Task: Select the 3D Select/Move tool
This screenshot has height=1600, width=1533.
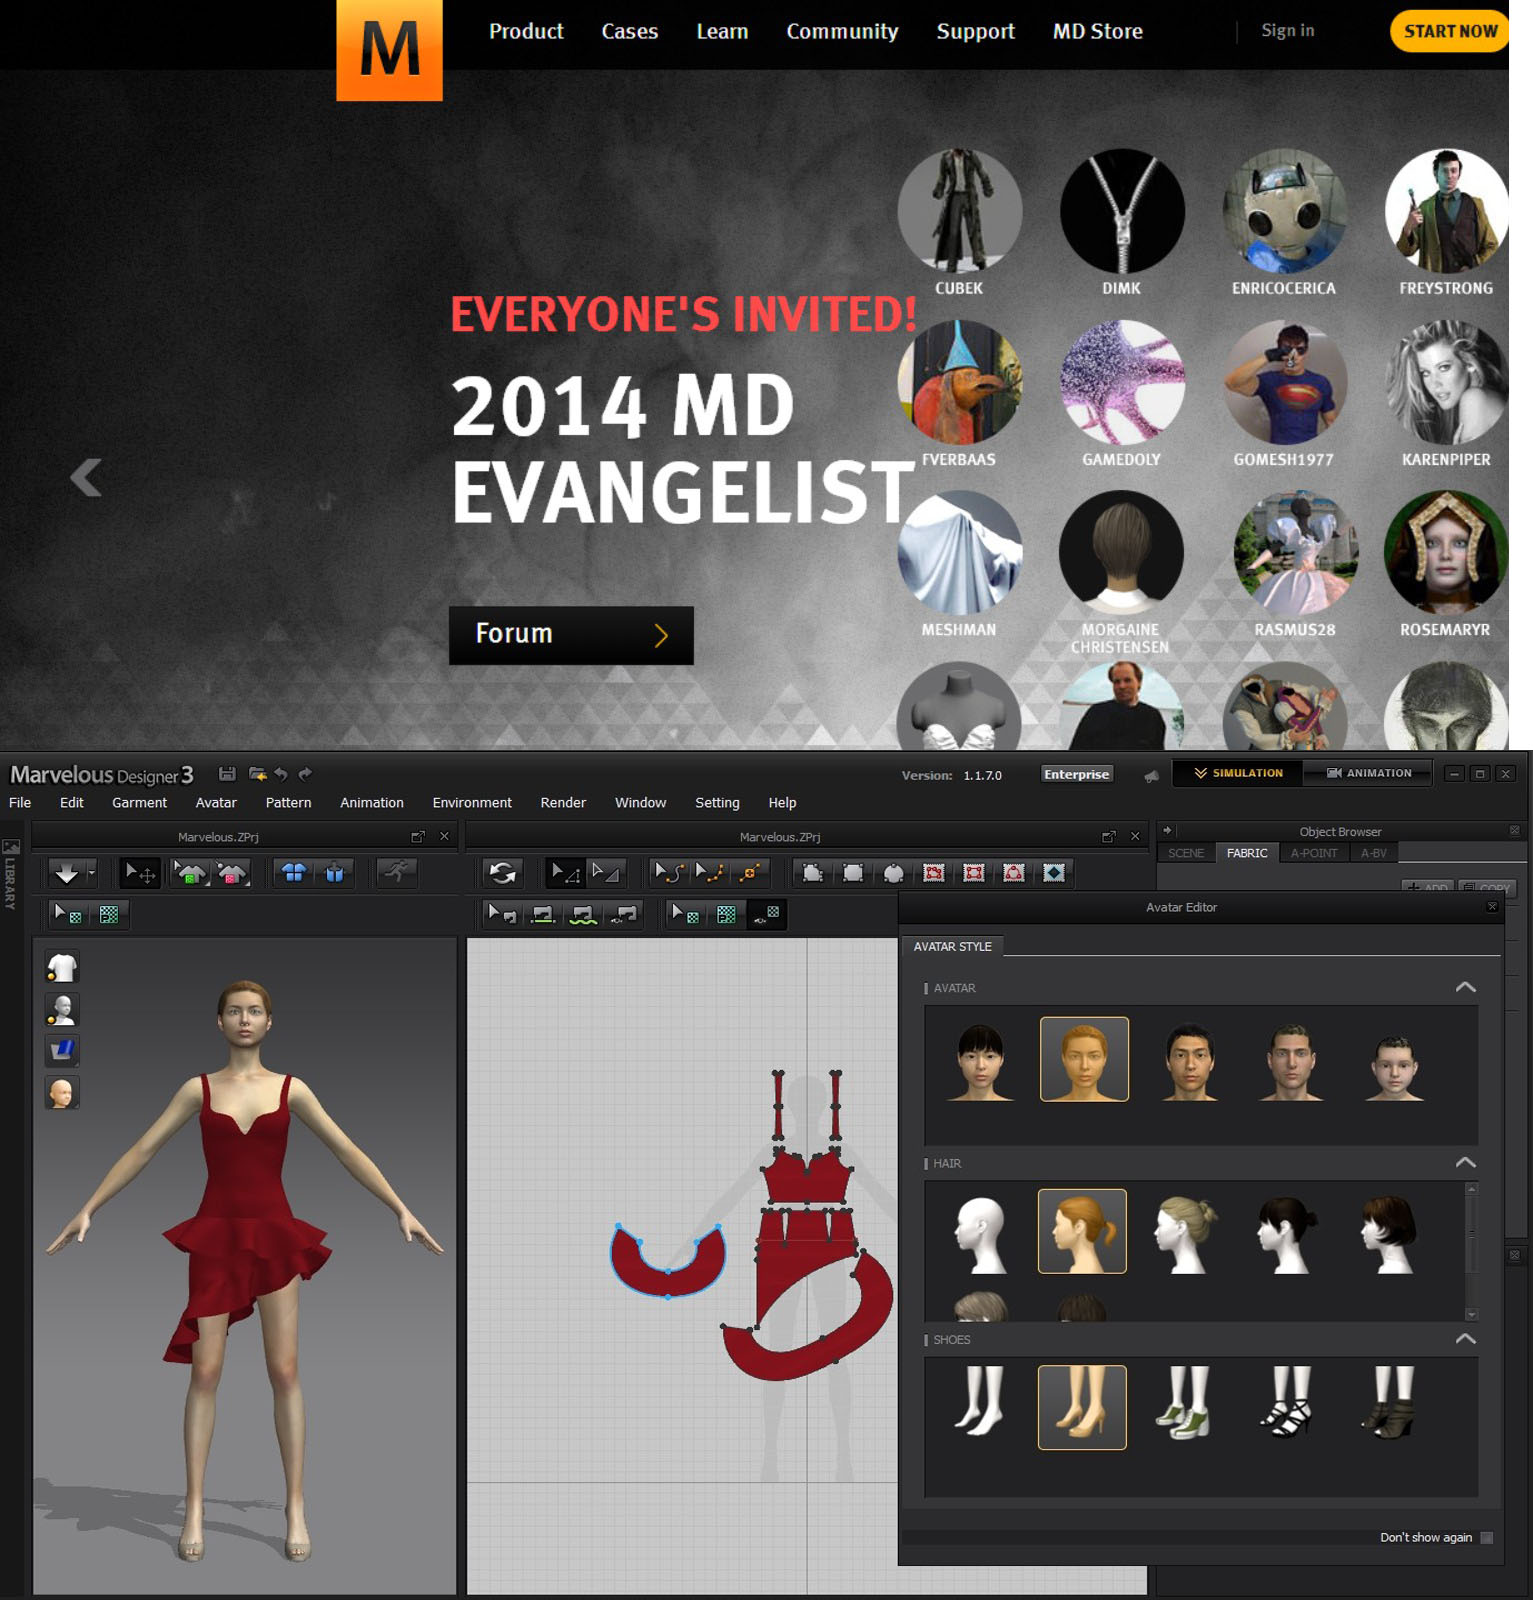Action: pos(139,873)
